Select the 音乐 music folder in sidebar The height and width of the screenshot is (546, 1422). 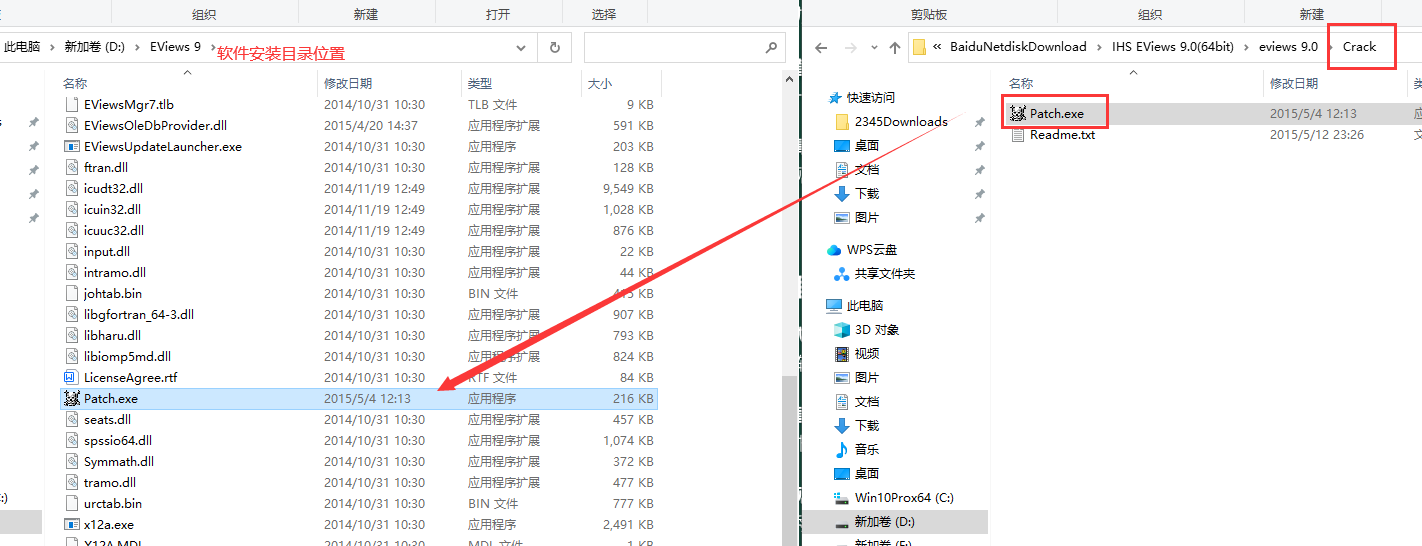point(841,450)
